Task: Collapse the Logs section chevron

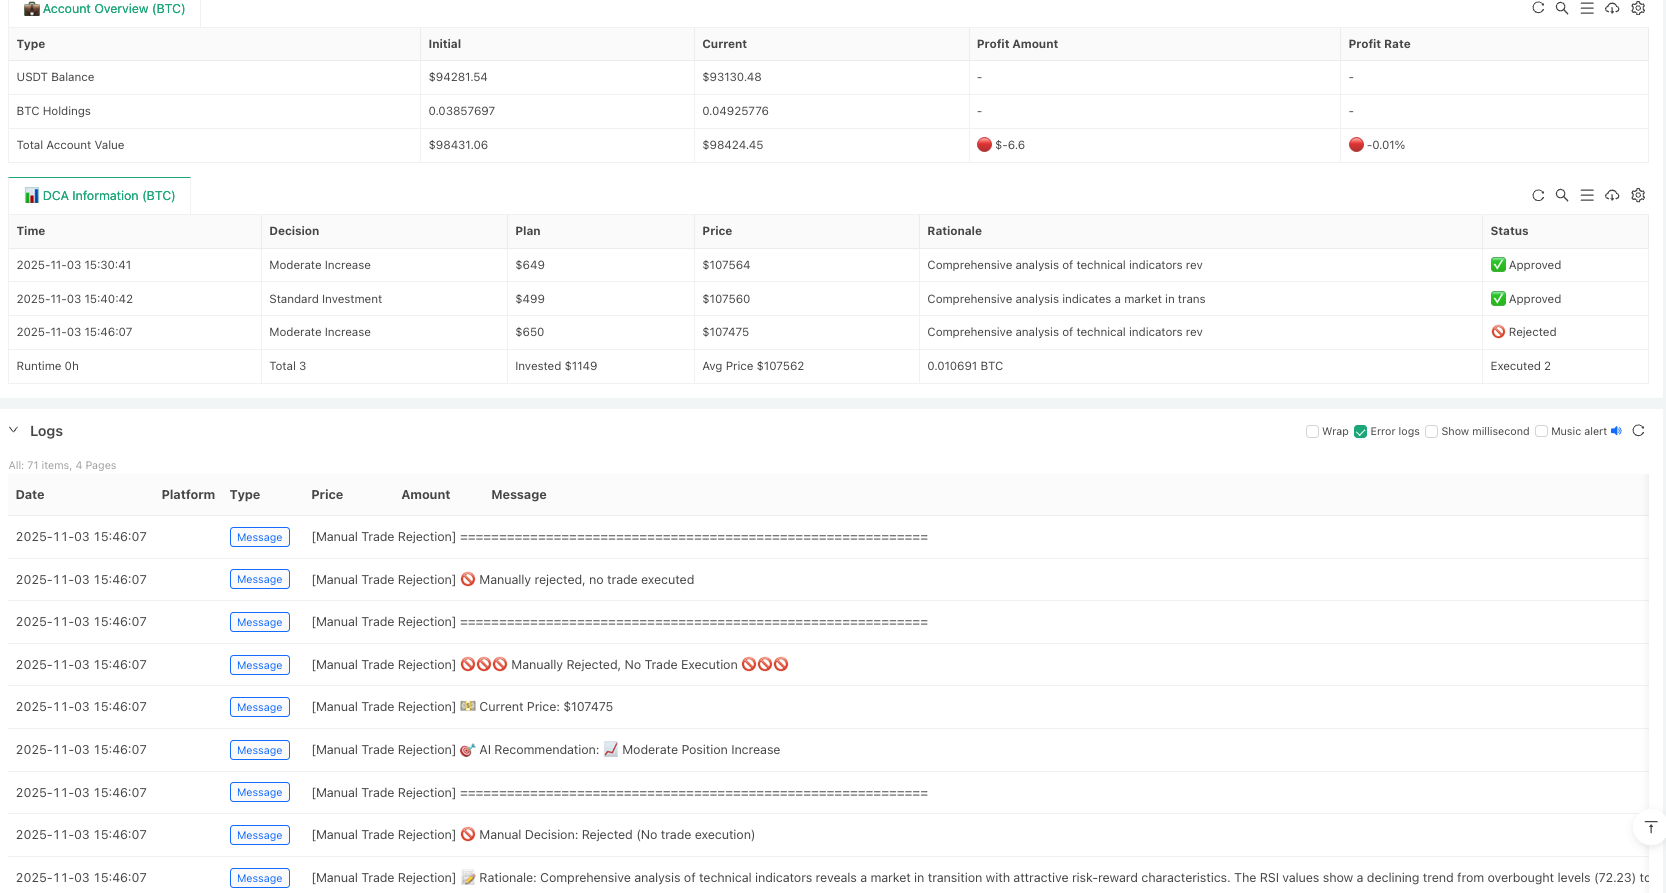Action: [x=14, y=430]
